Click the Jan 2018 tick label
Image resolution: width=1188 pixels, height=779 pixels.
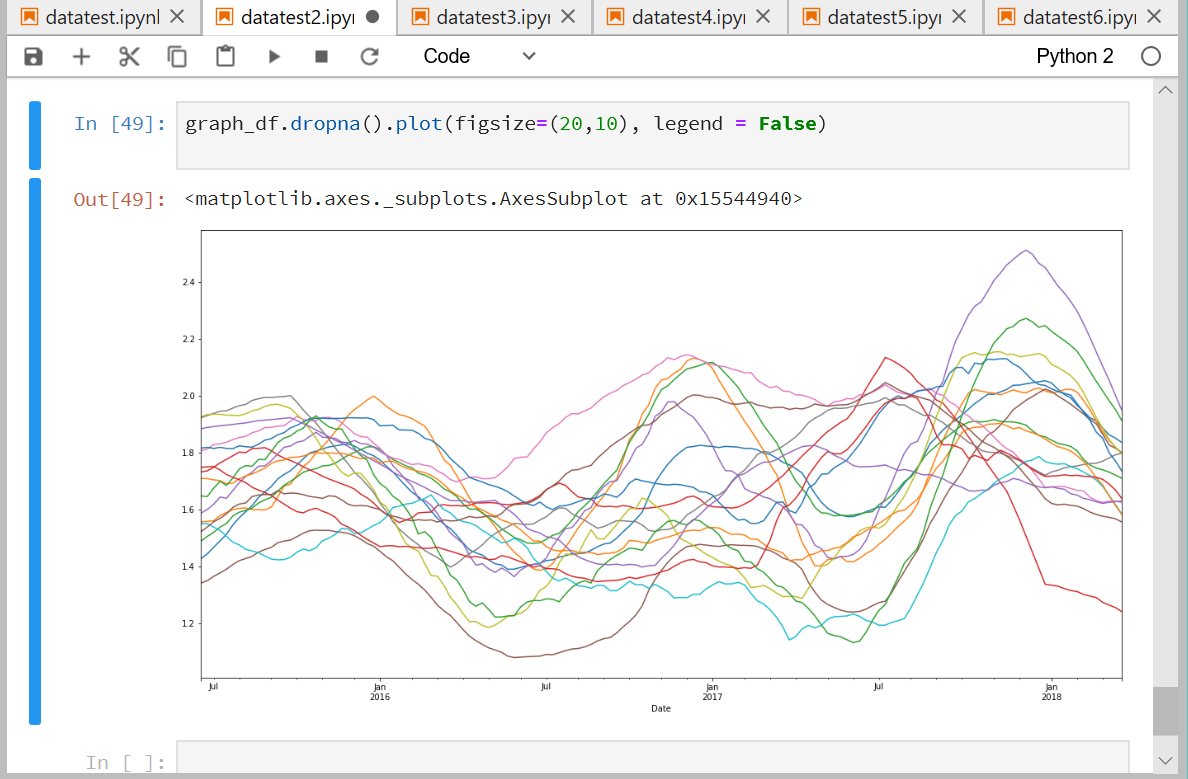coord(1051,692)
